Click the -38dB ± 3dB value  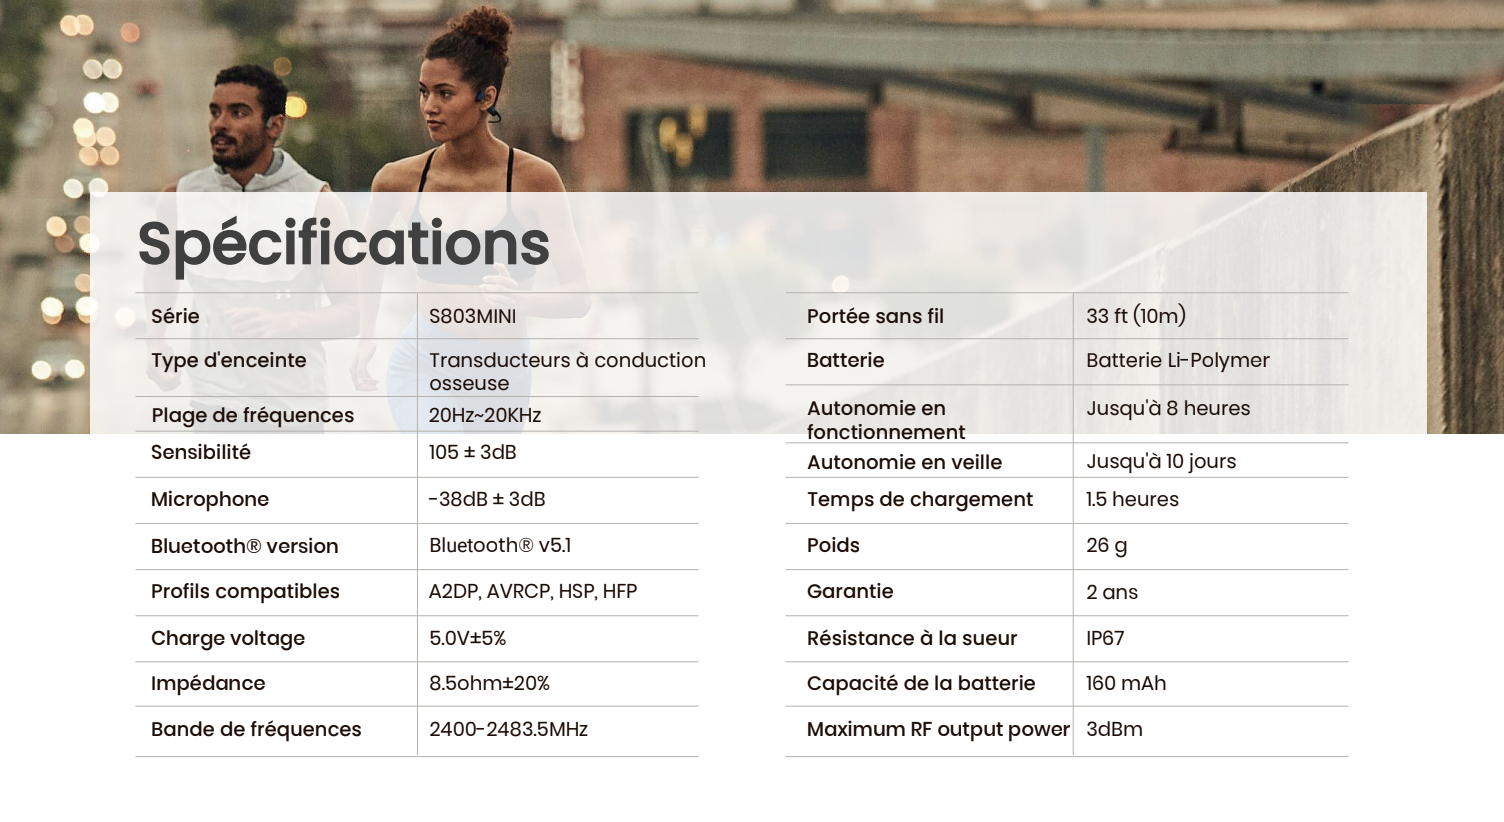[x=487, y=499]
